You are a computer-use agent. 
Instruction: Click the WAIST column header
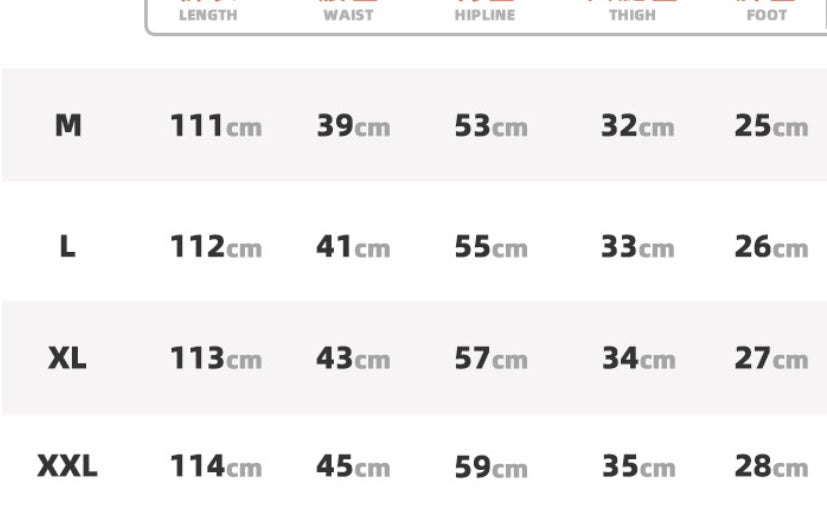click(x=348, y=14)
